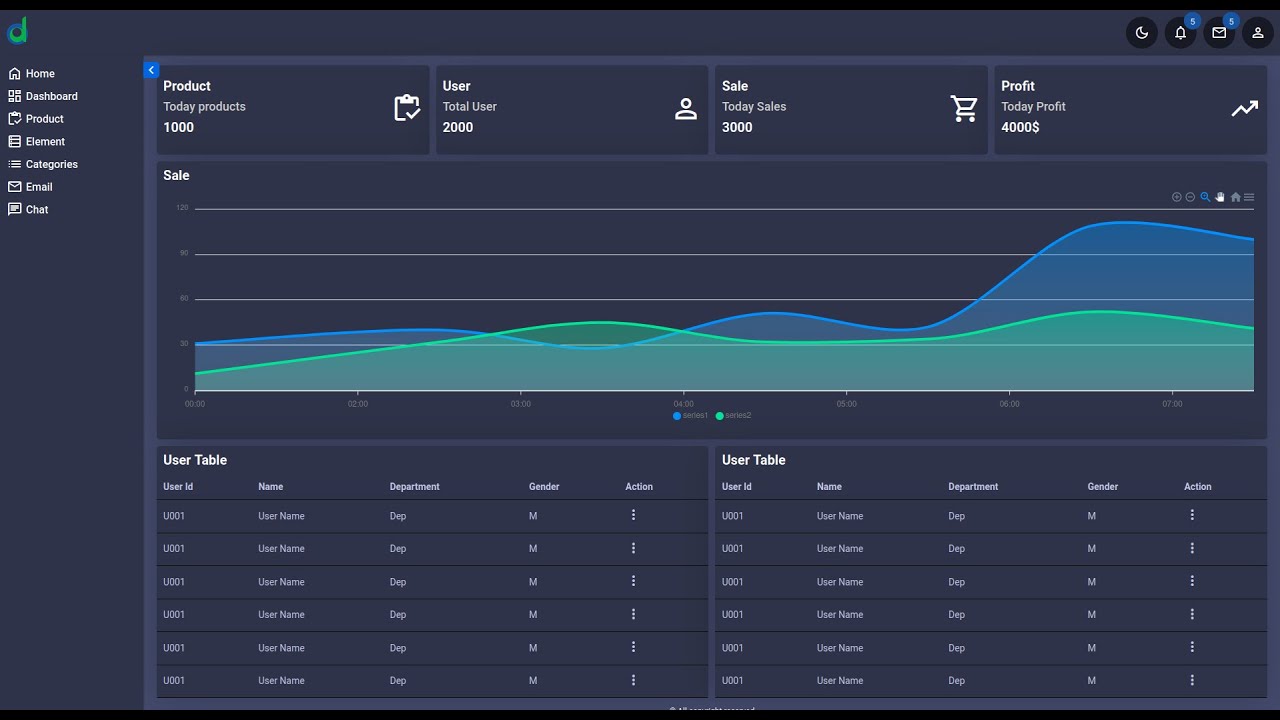1280x720 pixels.
Task: Open Email in the sidebar
Action: pos(30,187)
